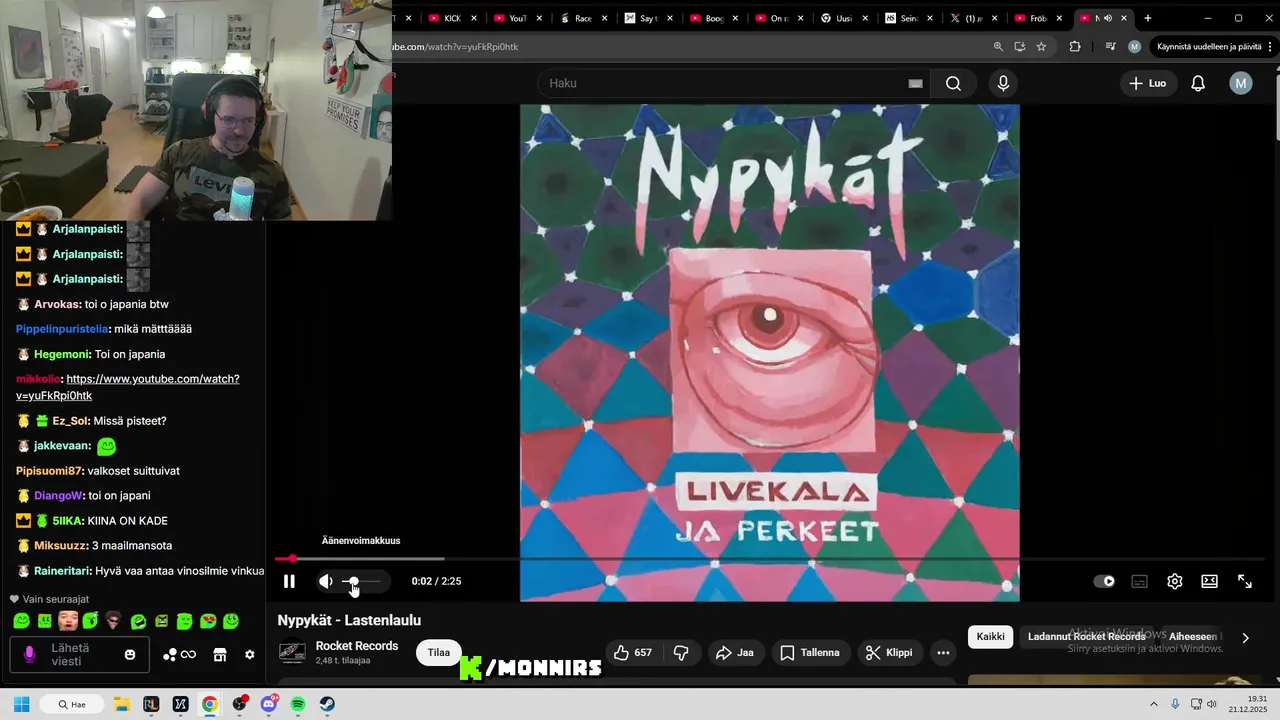
Task: Click the YouTube search magnifier button
Action: coord(954,83)
